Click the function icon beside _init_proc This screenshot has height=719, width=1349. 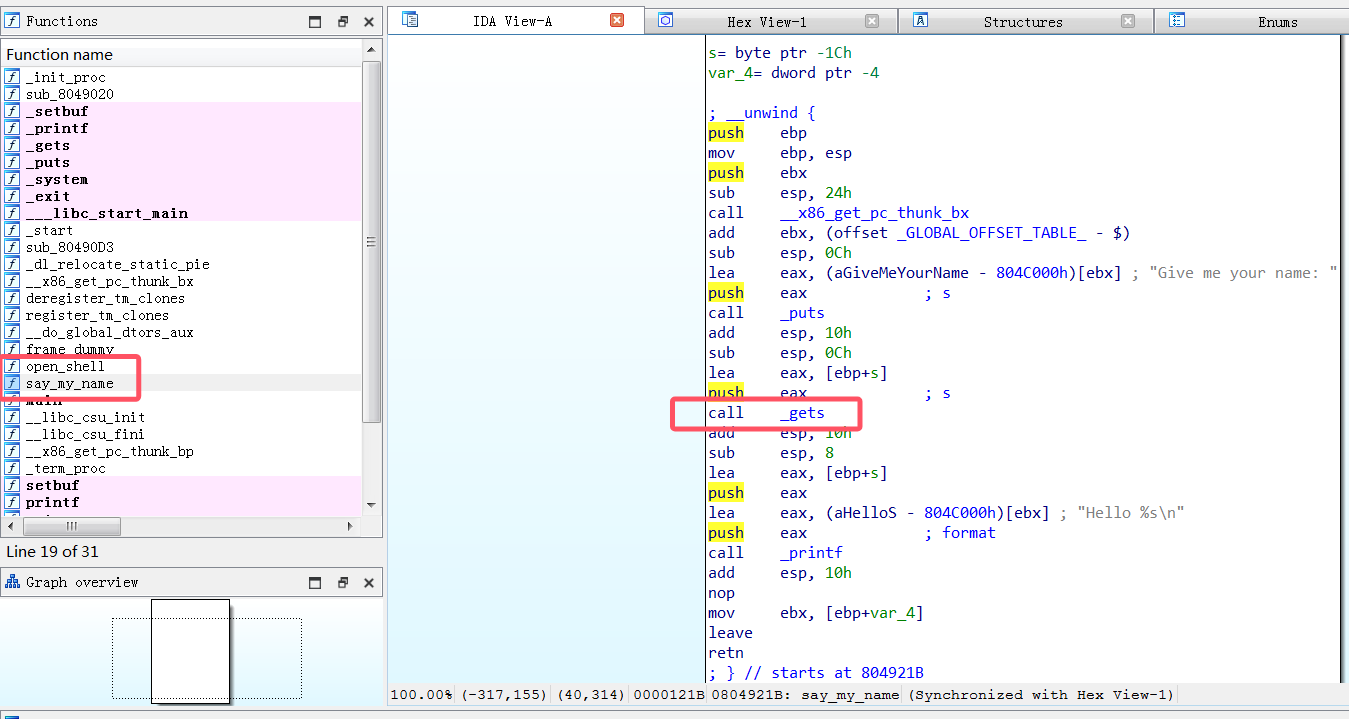tap(12, 77)
